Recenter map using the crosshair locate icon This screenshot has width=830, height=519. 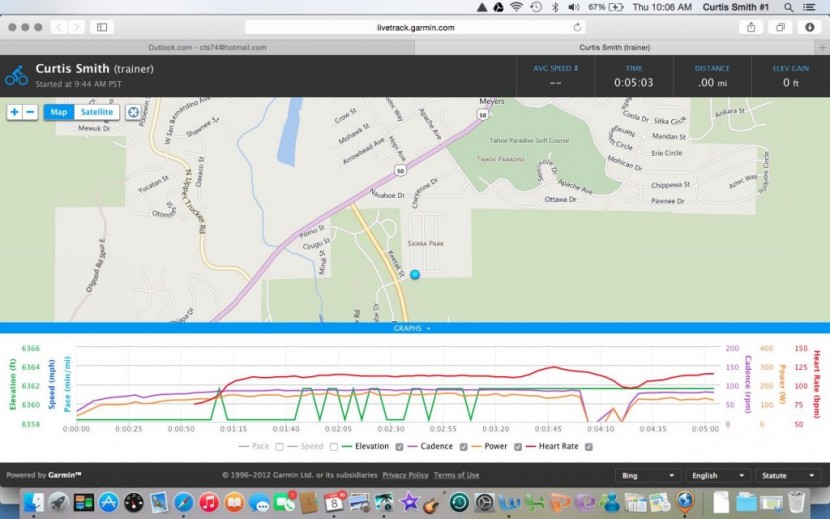pos(133,112)
